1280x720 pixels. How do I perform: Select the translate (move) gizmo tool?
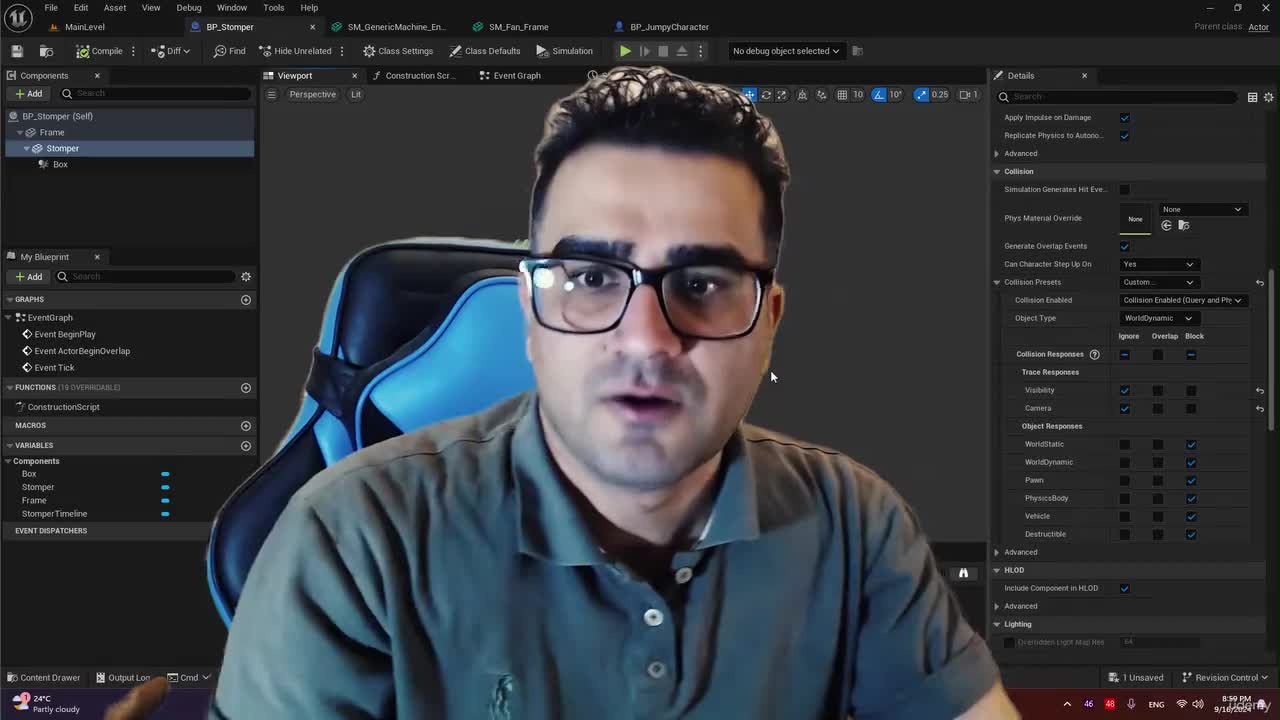(748, 95)
